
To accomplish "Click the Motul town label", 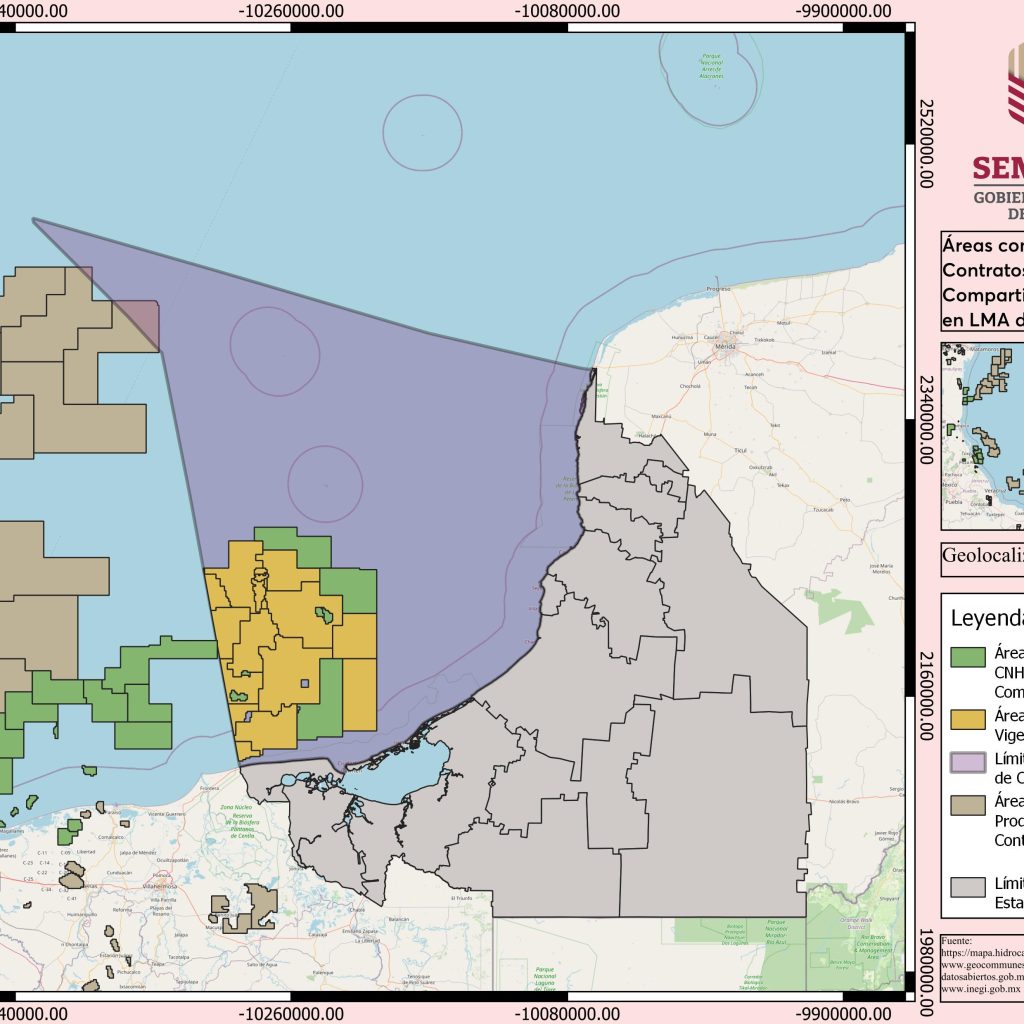I will (x=783, y=323).
